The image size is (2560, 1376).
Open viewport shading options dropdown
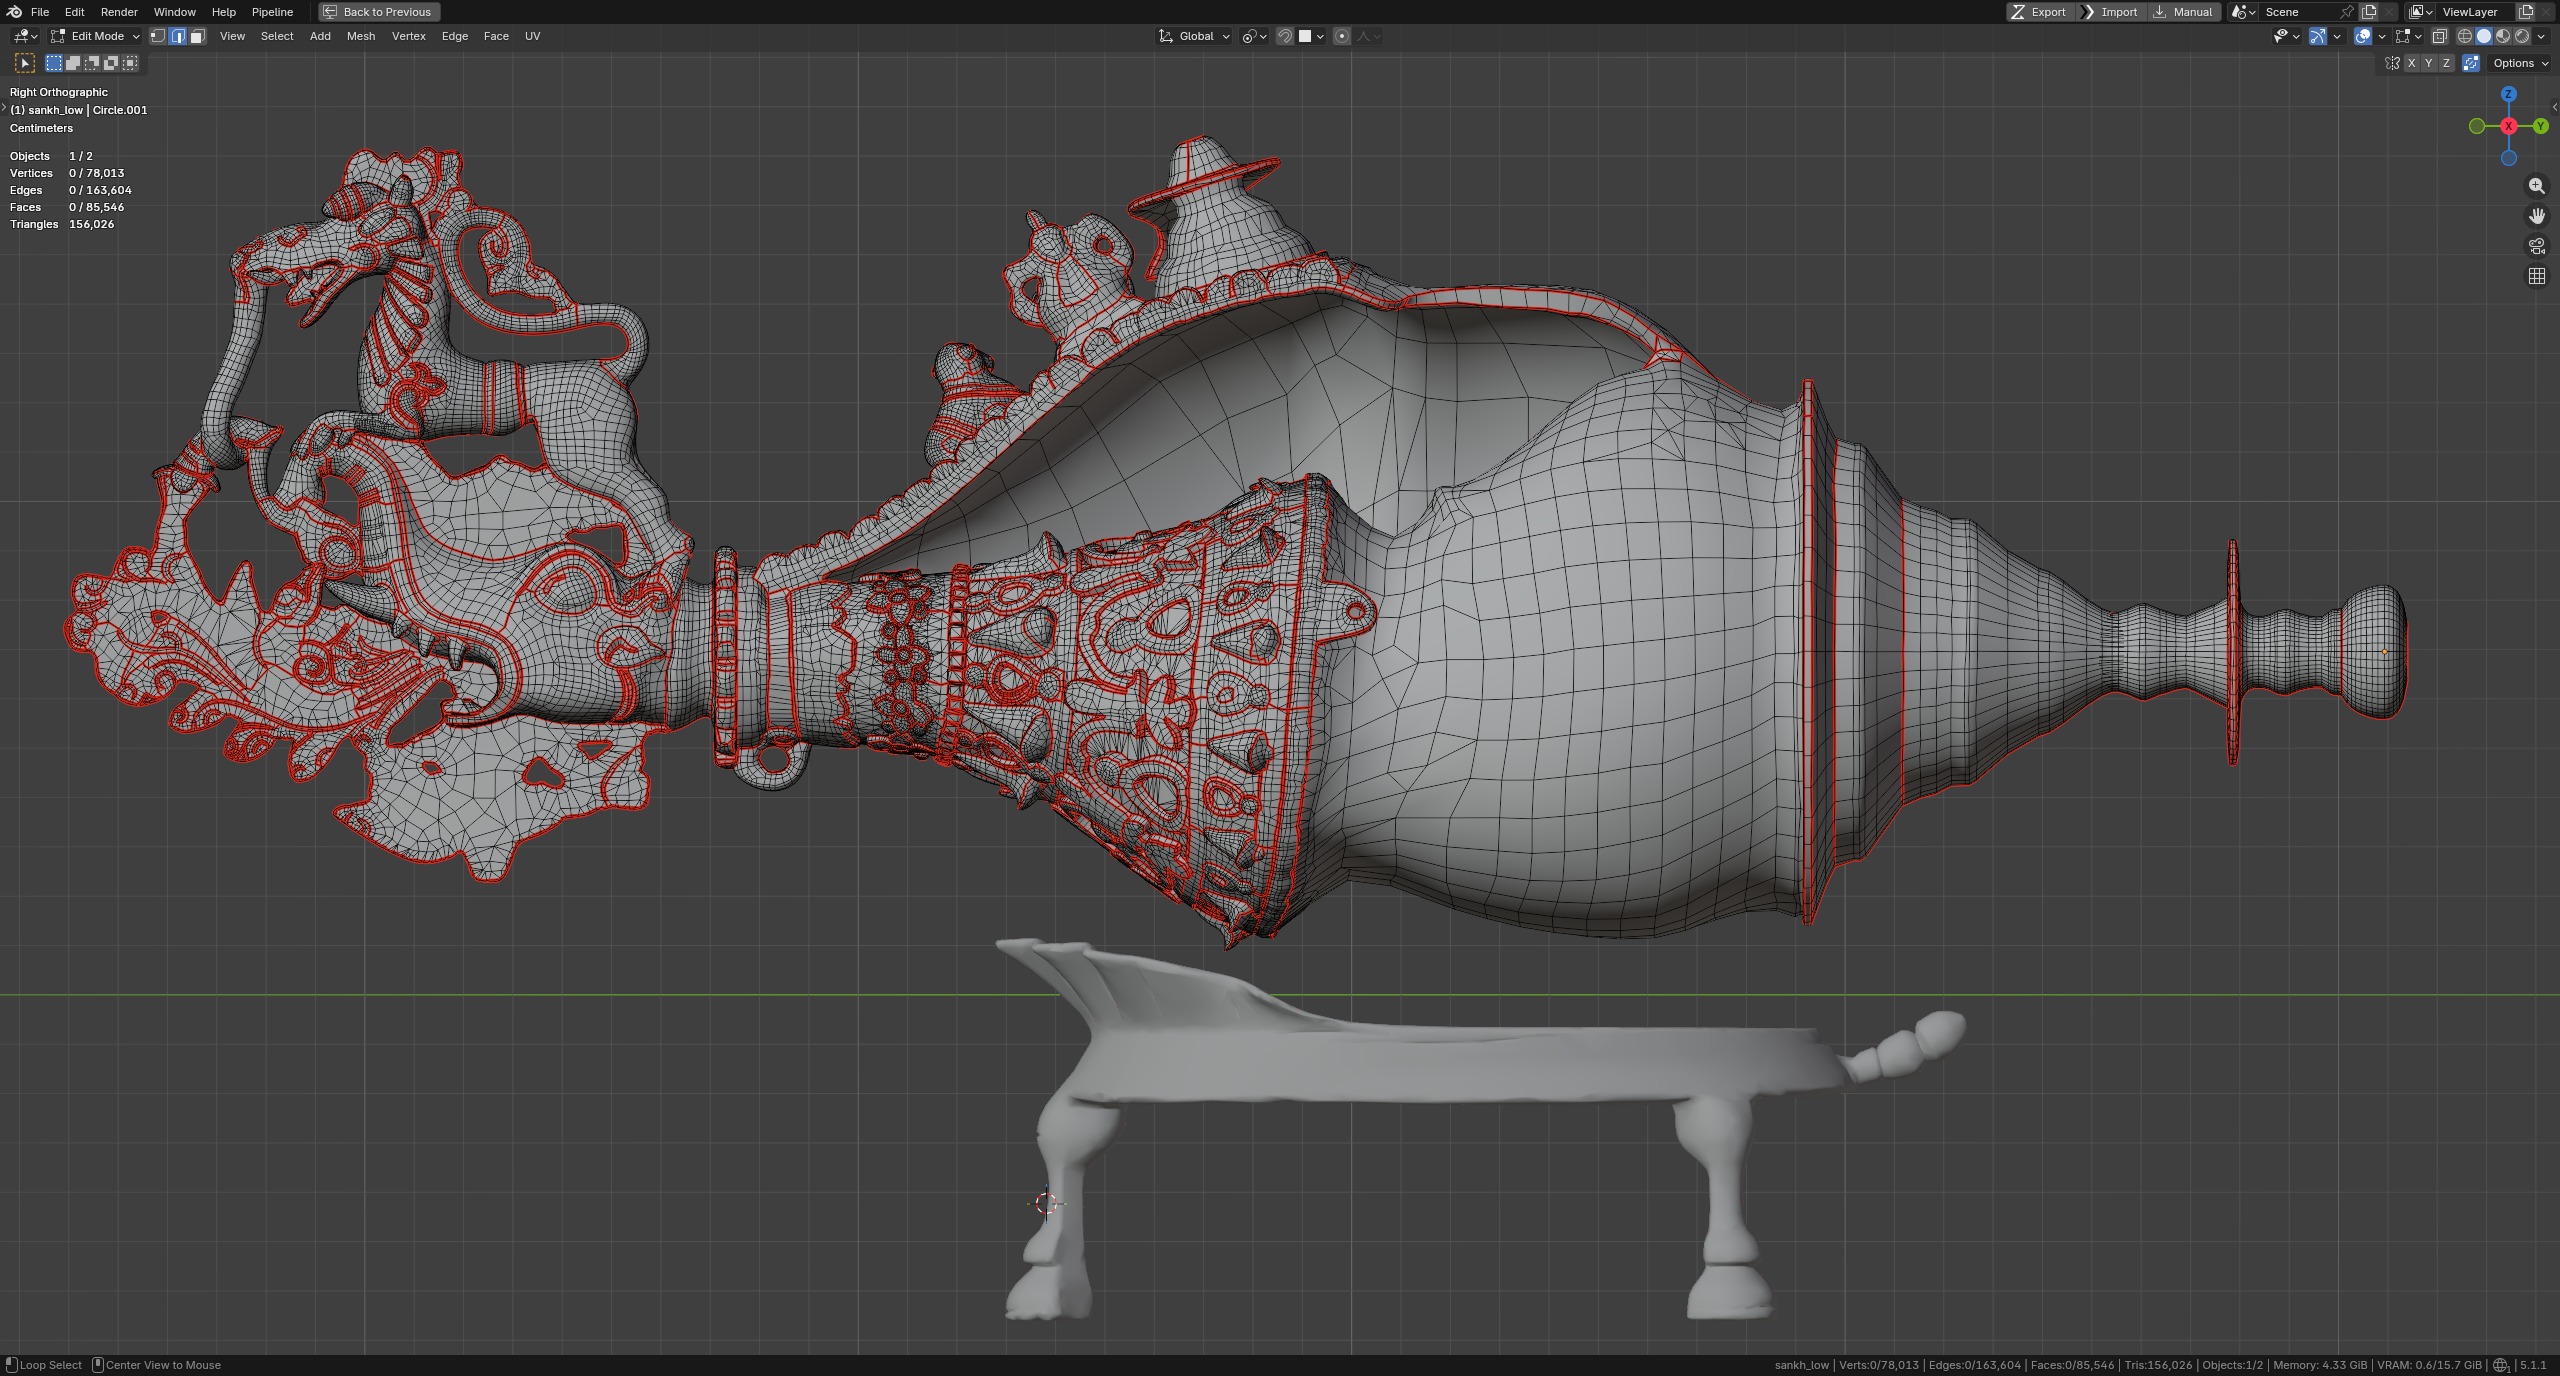(2541, 36)
